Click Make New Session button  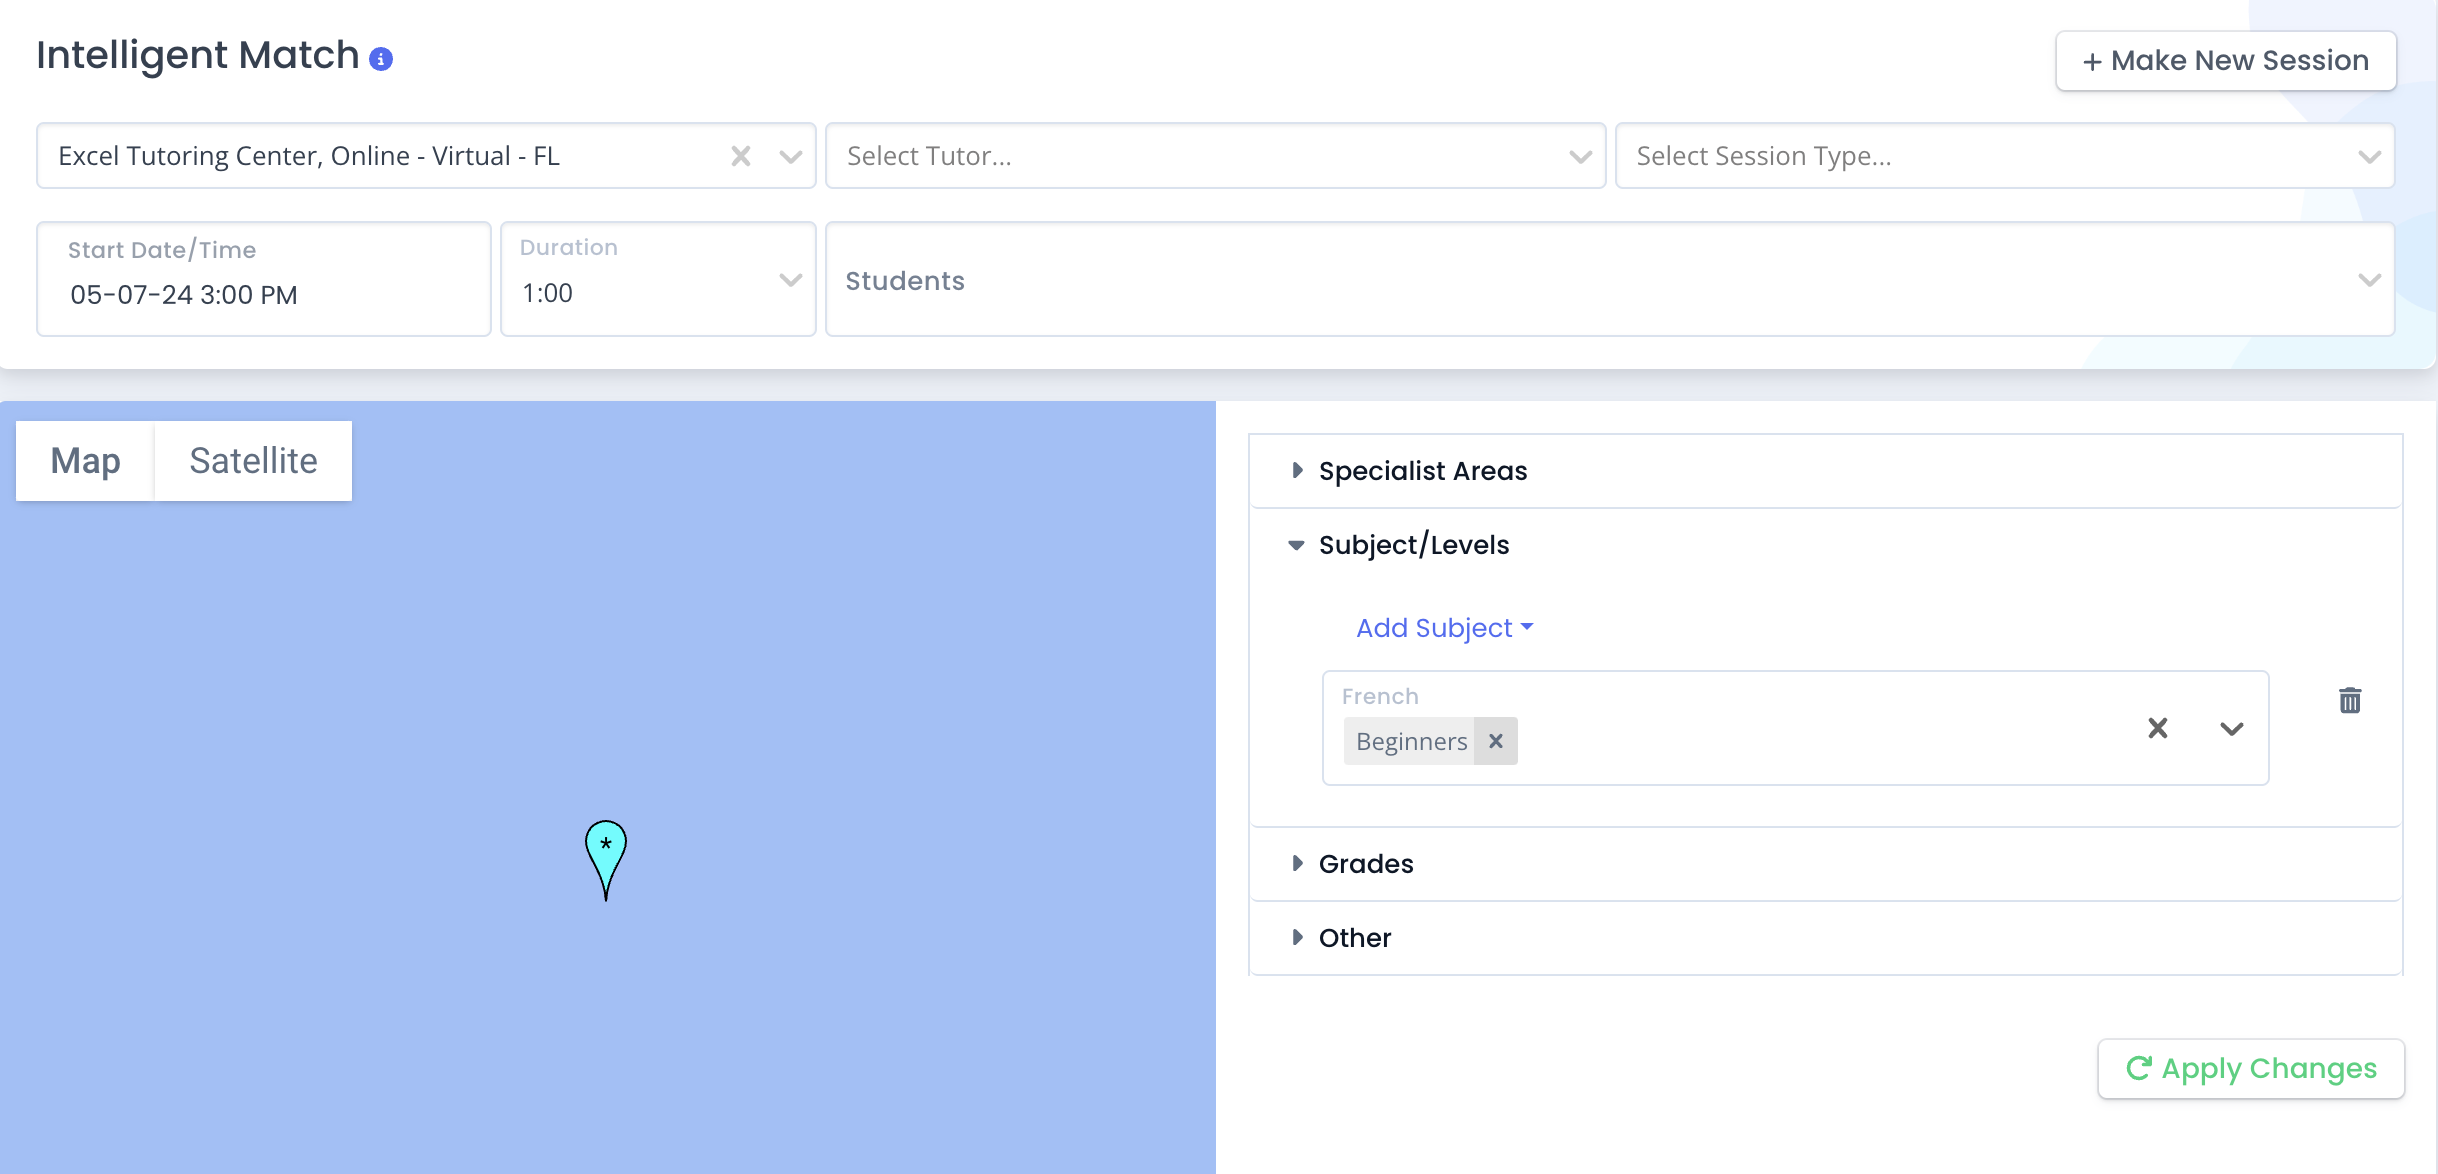pyautogui.click(x=2226, y=61)
